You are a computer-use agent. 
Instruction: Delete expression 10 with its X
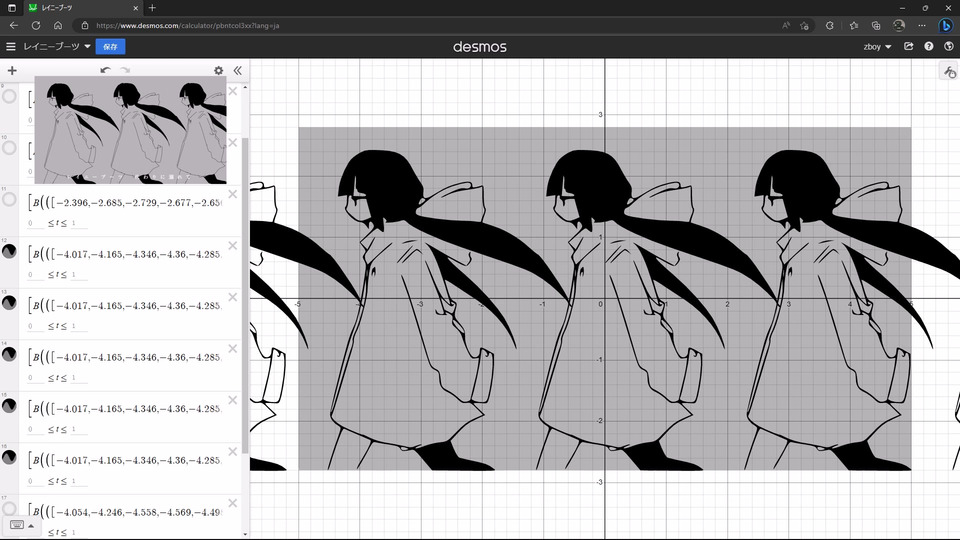tap(233, 143)
